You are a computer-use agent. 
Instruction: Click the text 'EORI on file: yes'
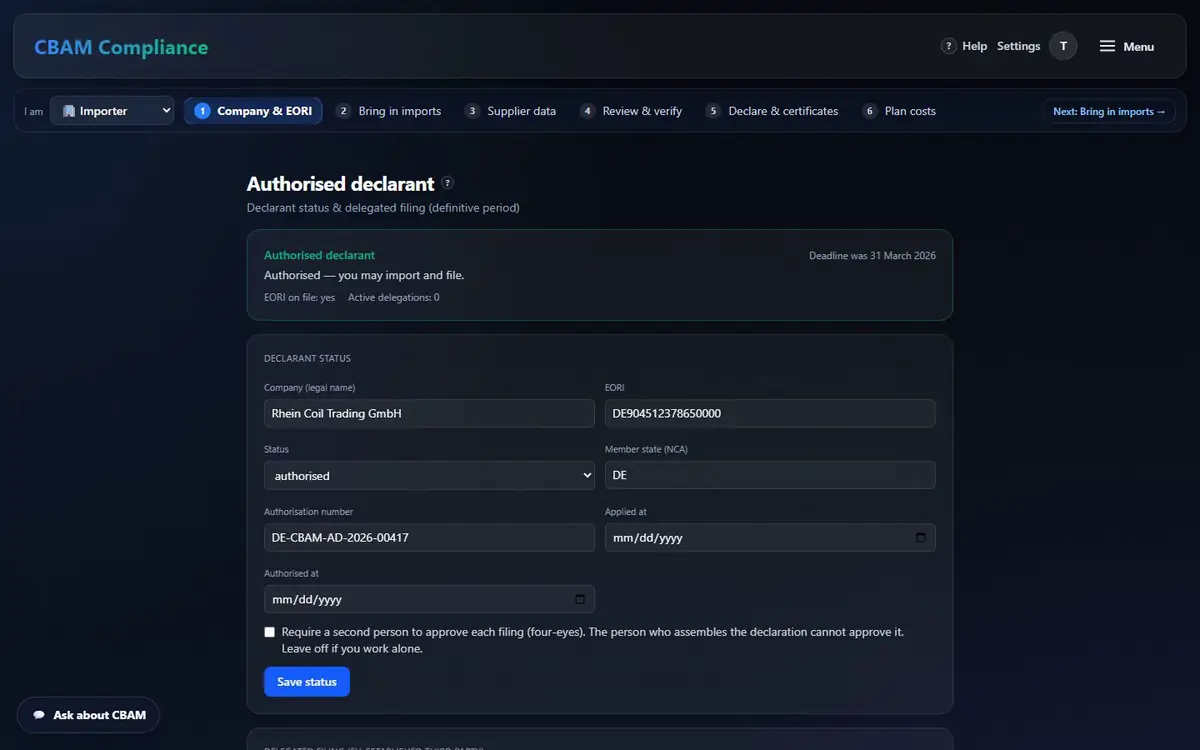point(300,298)
